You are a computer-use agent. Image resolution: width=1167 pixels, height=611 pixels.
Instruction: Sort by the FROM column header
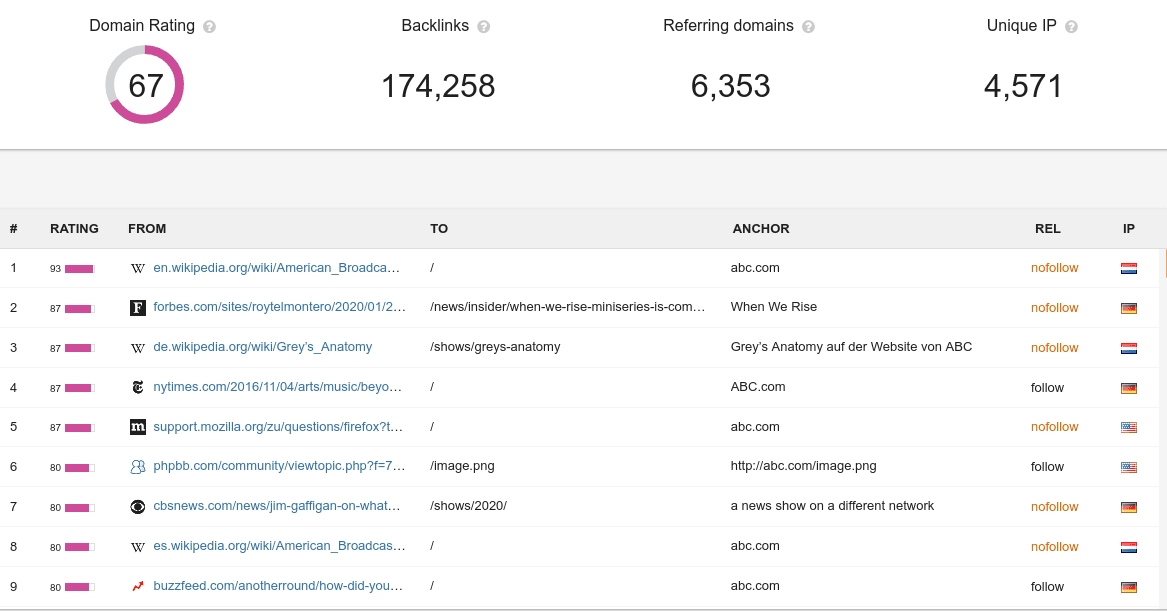point(147,228)
